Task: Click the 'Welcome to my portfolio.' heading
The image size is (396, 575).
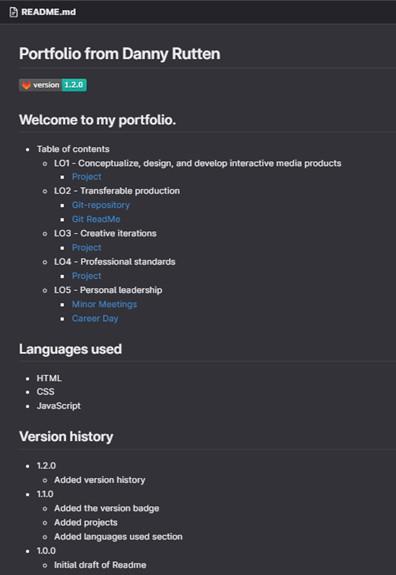Action: point(98,120)
